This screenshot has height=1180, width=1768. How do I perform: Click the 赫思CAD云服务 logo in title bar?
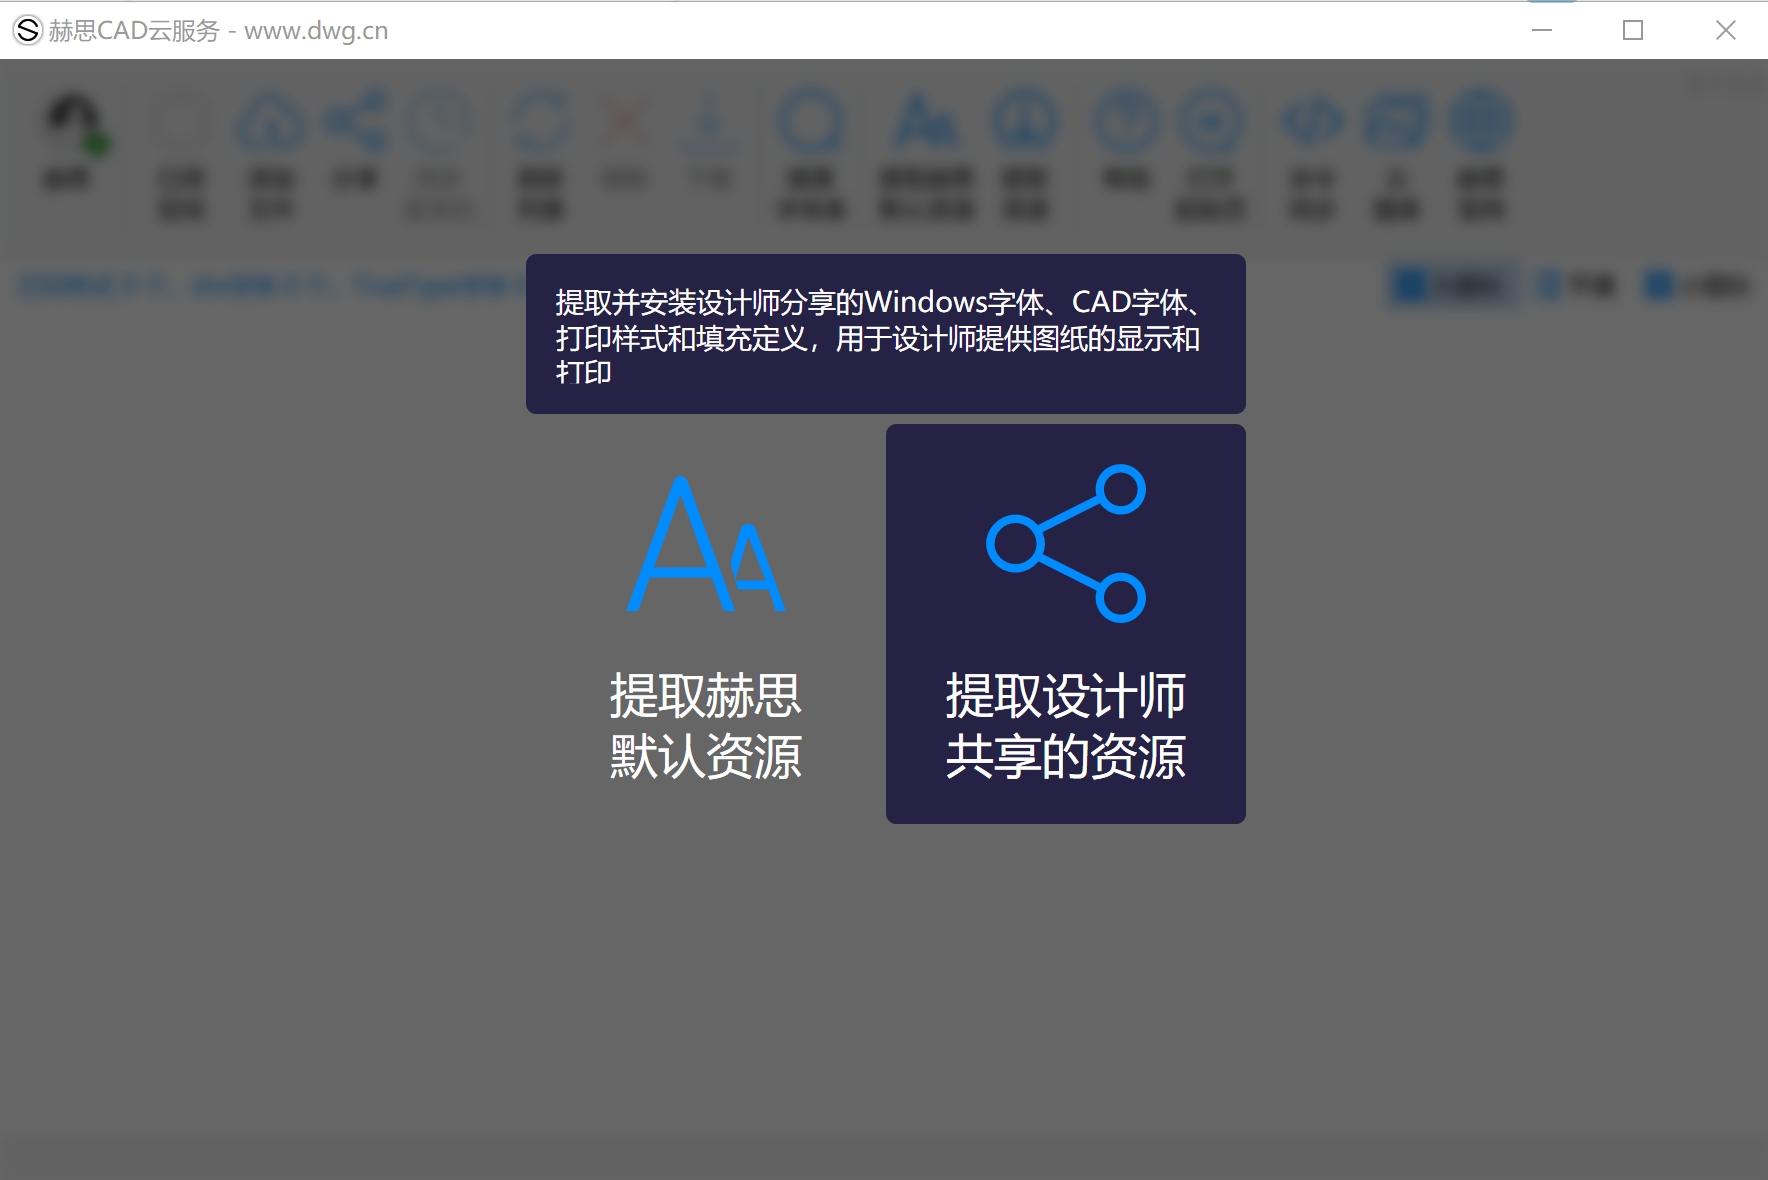point(27,30)
